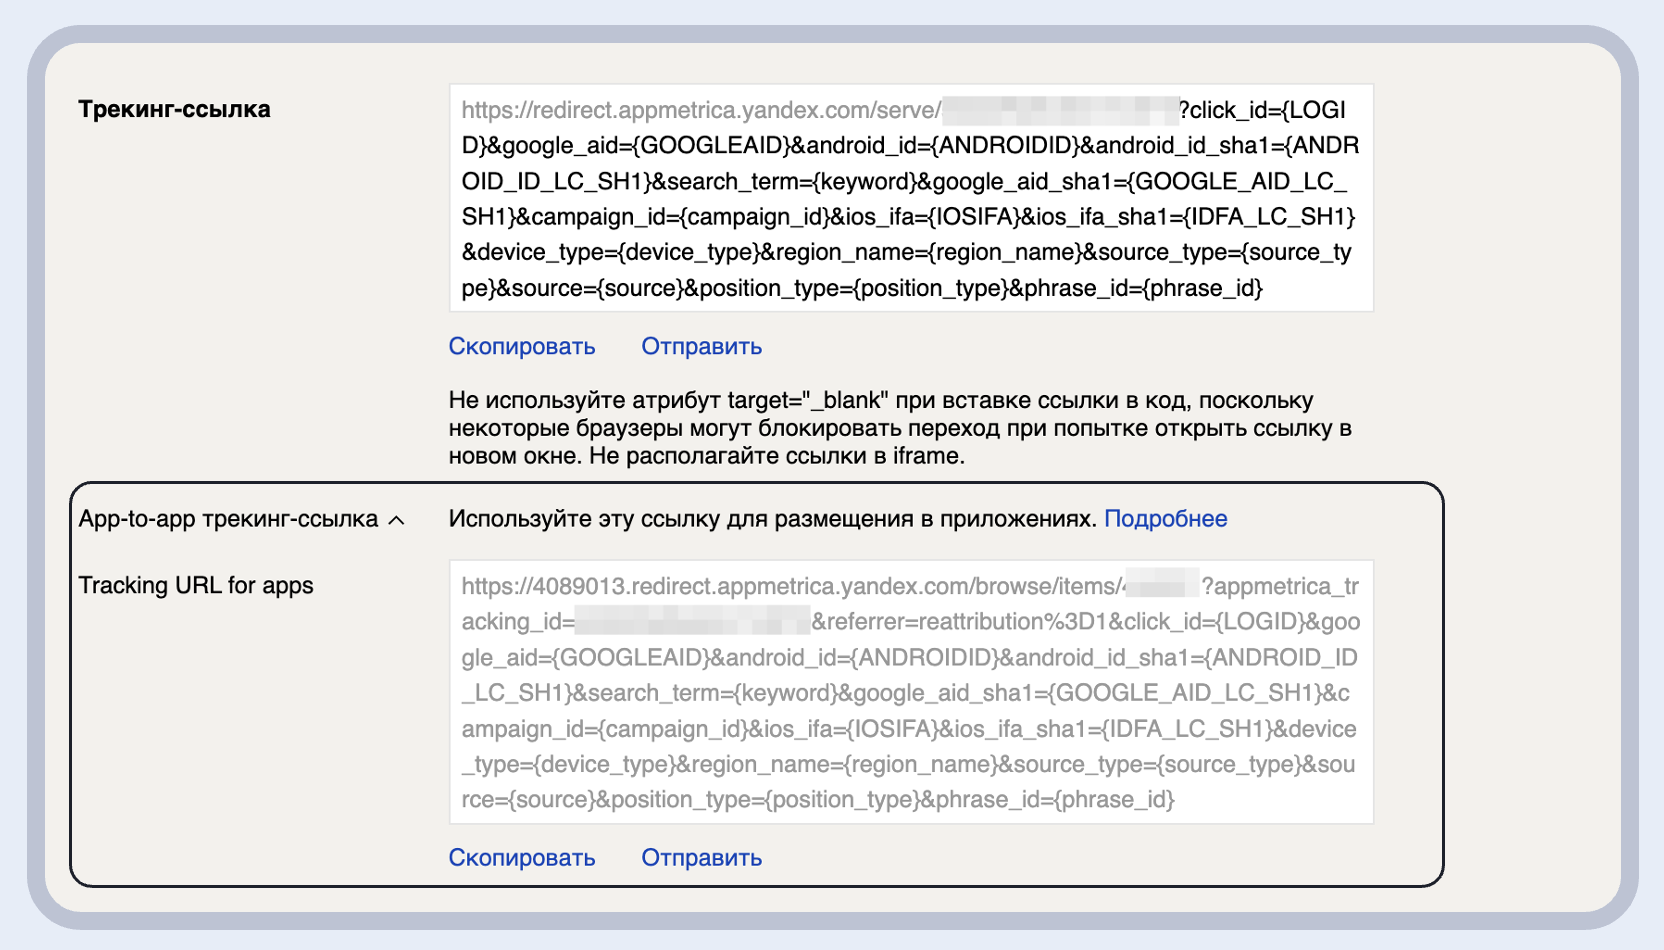Focus the Tracking URL for apps box
1664x950 pixels.
[x=910, y=692]
